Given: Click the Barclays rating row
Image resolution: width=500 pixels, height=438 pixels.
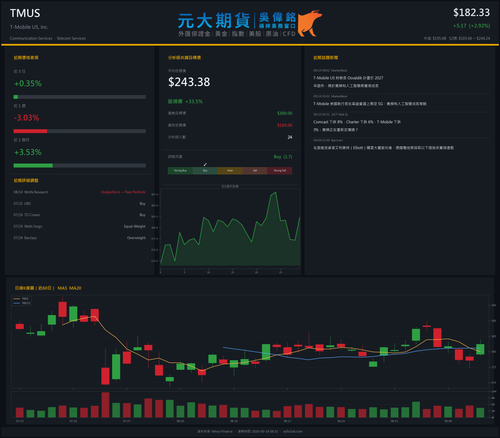Looking at the screenshot, I should (80, 238).
